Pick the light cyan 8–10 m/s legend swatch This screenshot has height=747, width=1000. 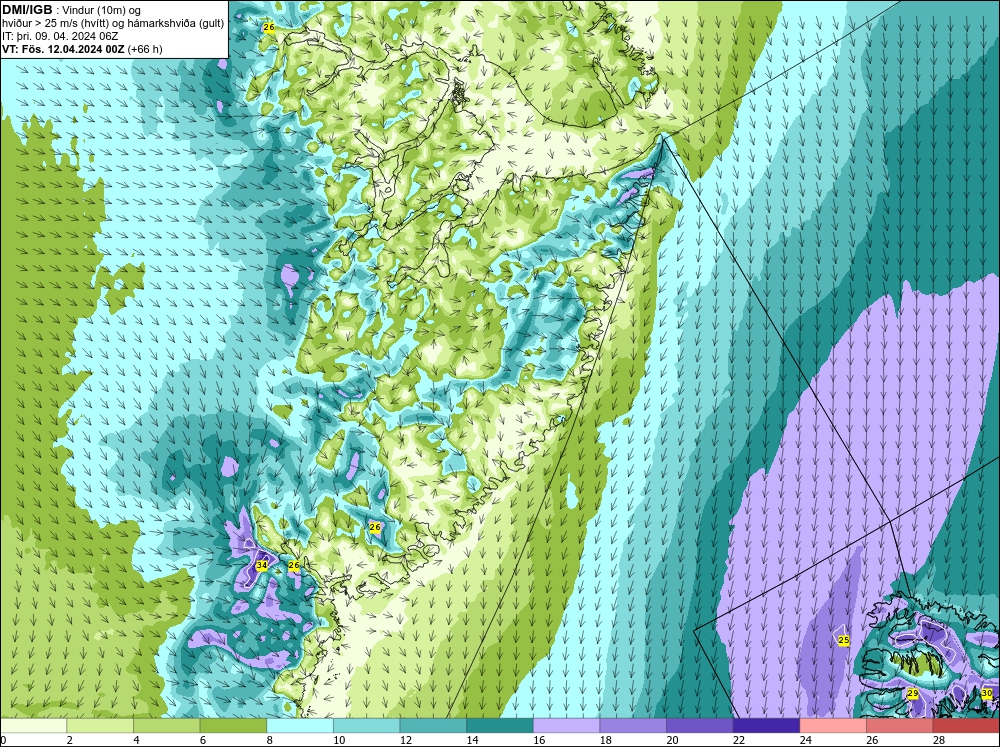(300, 725)
